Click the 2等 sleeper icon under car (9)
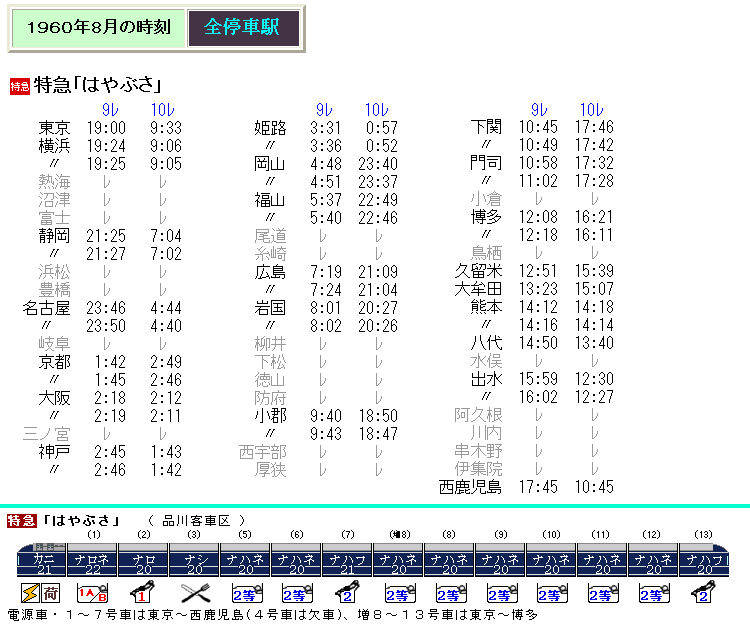Image resolution: width=750 pixels, height=630 pixels. coord(502,593)
